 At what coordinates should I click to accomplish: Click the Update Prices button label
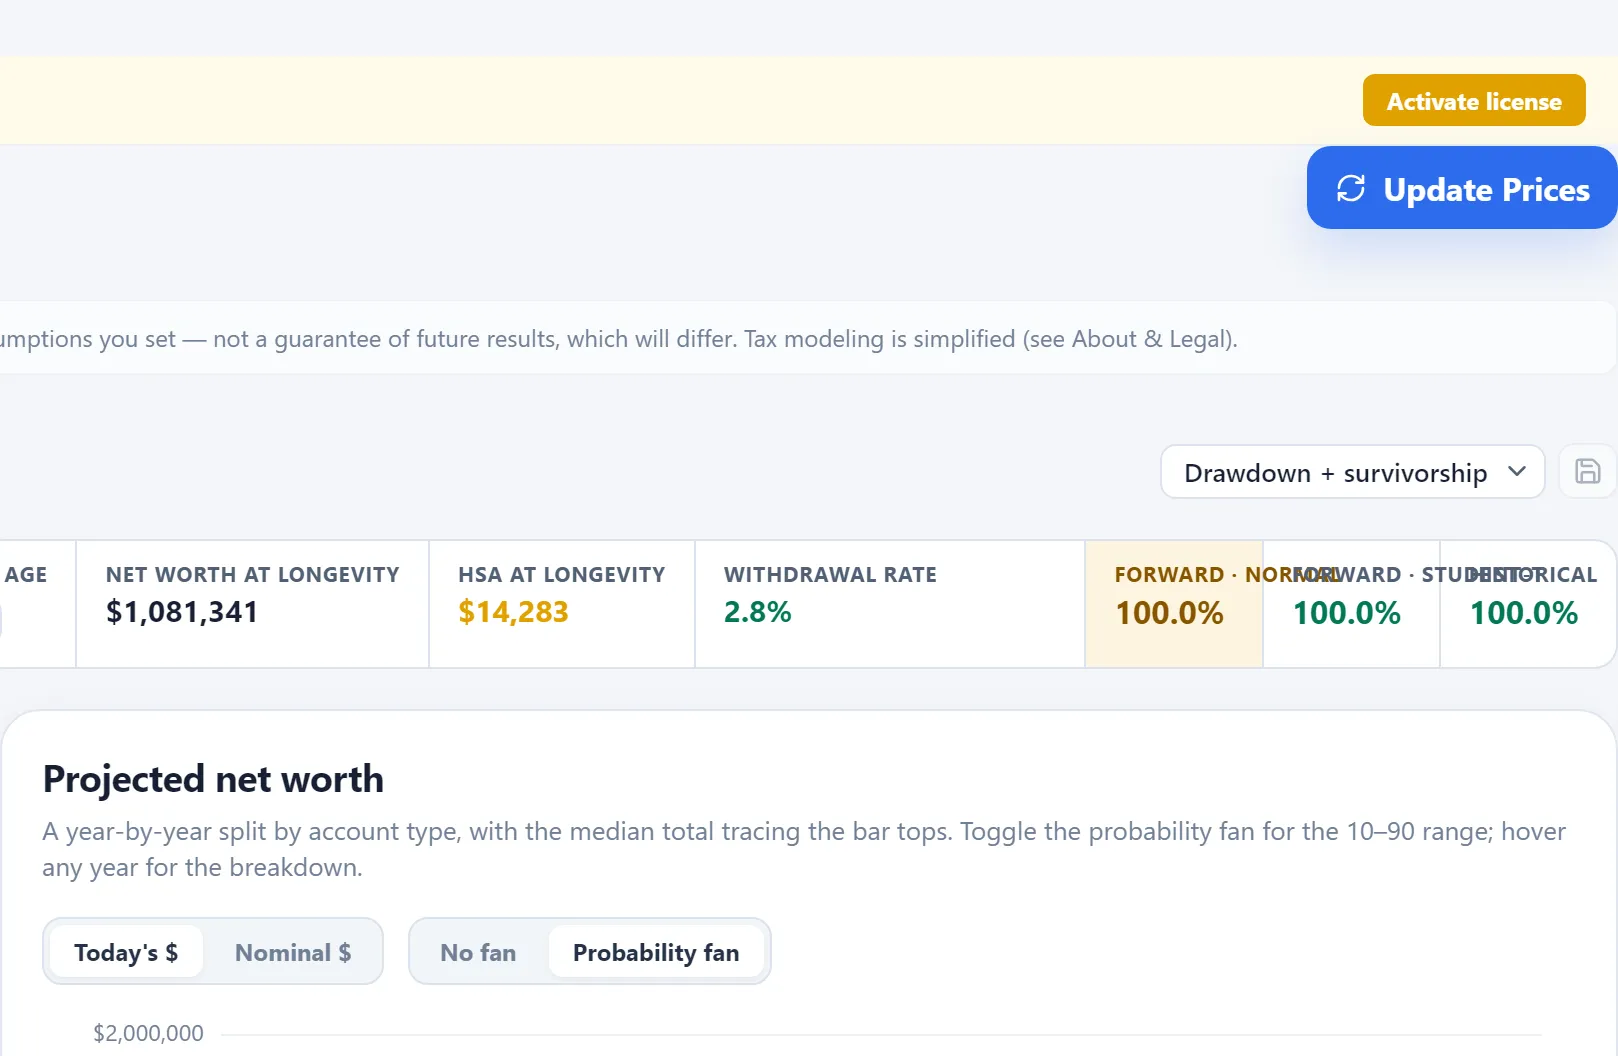[1486, 189]
